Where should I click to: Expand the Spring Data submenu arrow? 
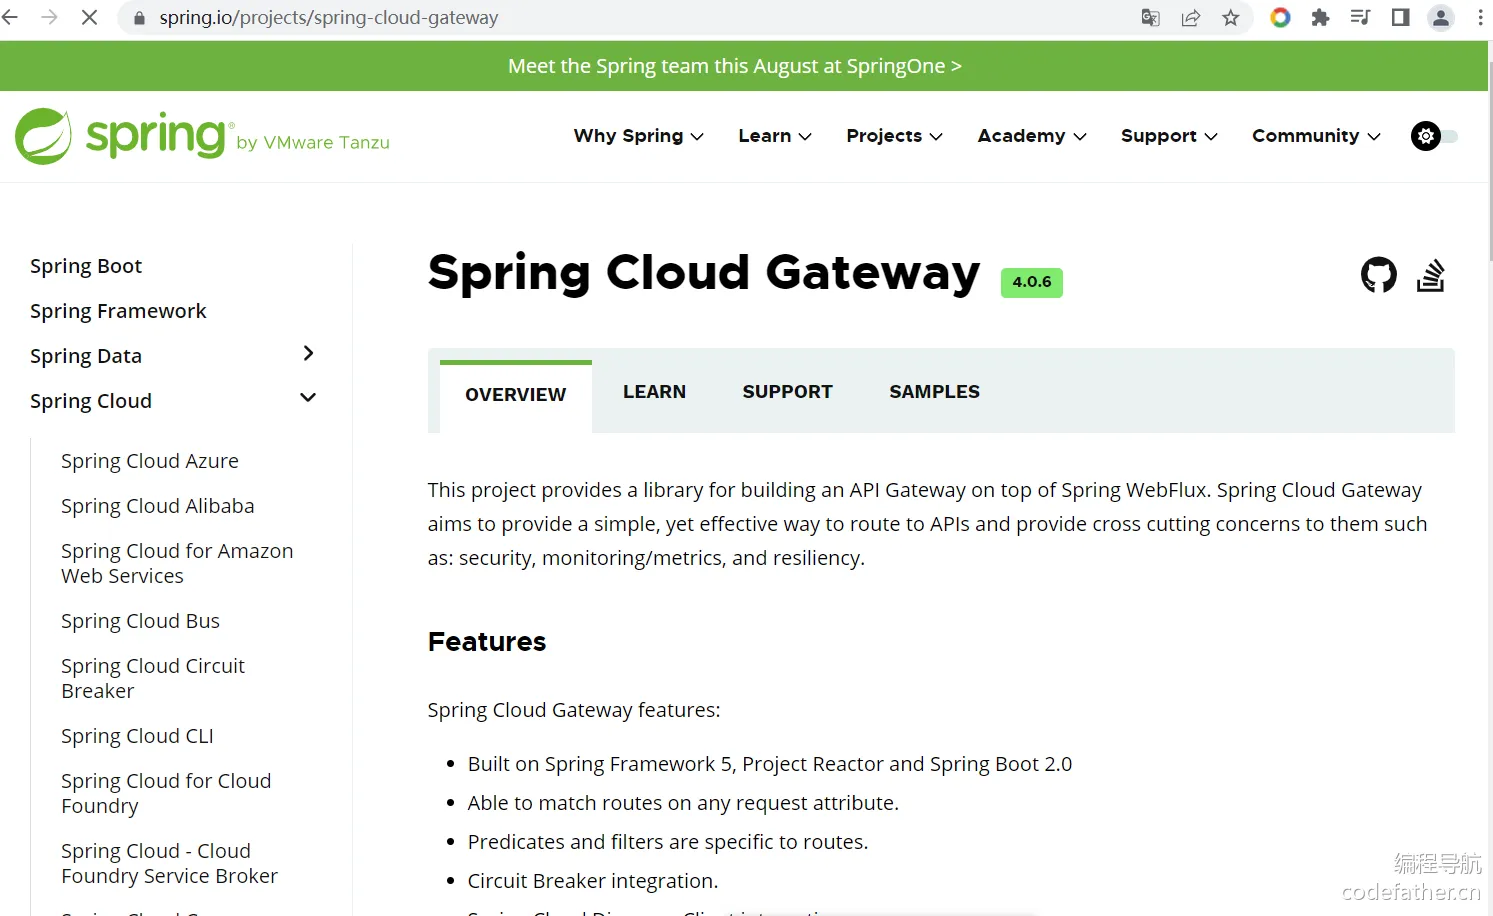pos(308,353)
